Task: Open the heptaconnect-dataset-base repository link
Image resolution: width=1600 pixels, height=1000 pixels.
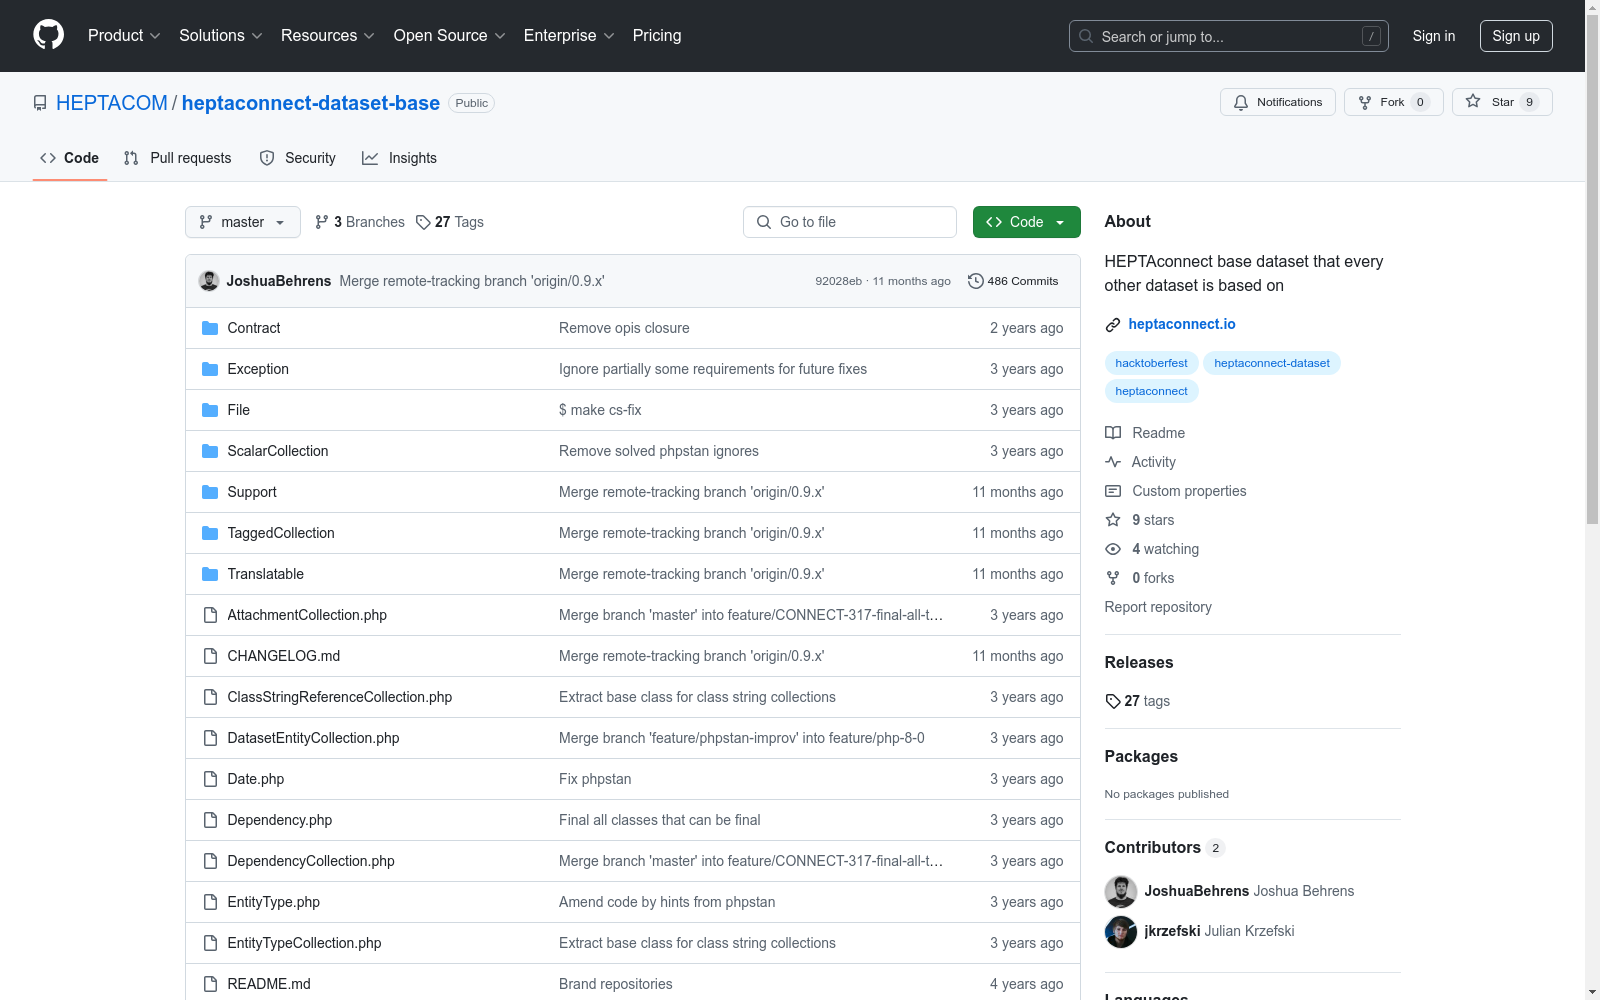Action: [x=311, y=103]
